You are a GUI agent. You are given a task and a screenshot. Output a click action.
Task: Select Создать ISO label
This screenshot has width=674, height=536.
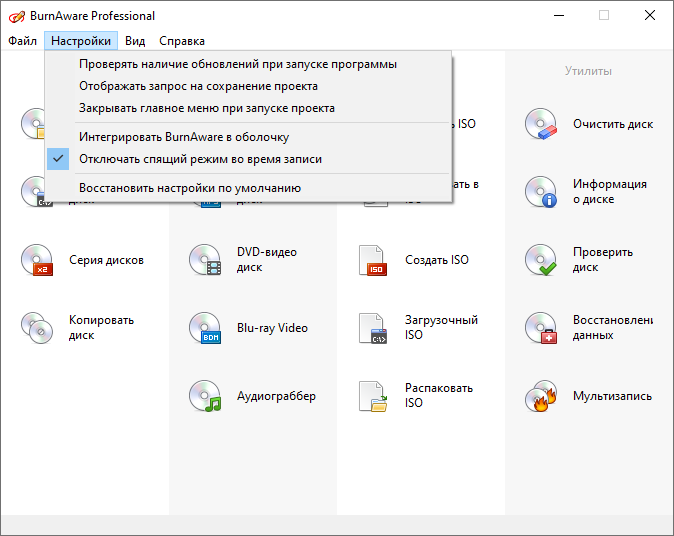pyautogui.click(x=437, y=260)
